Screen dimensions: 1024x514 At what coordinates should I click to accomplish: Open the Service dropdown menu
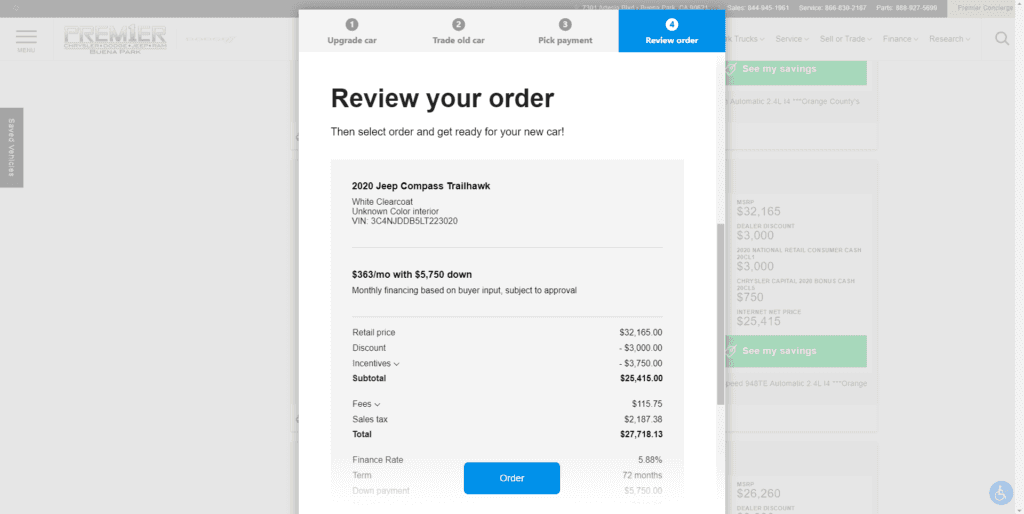[792, 39]
